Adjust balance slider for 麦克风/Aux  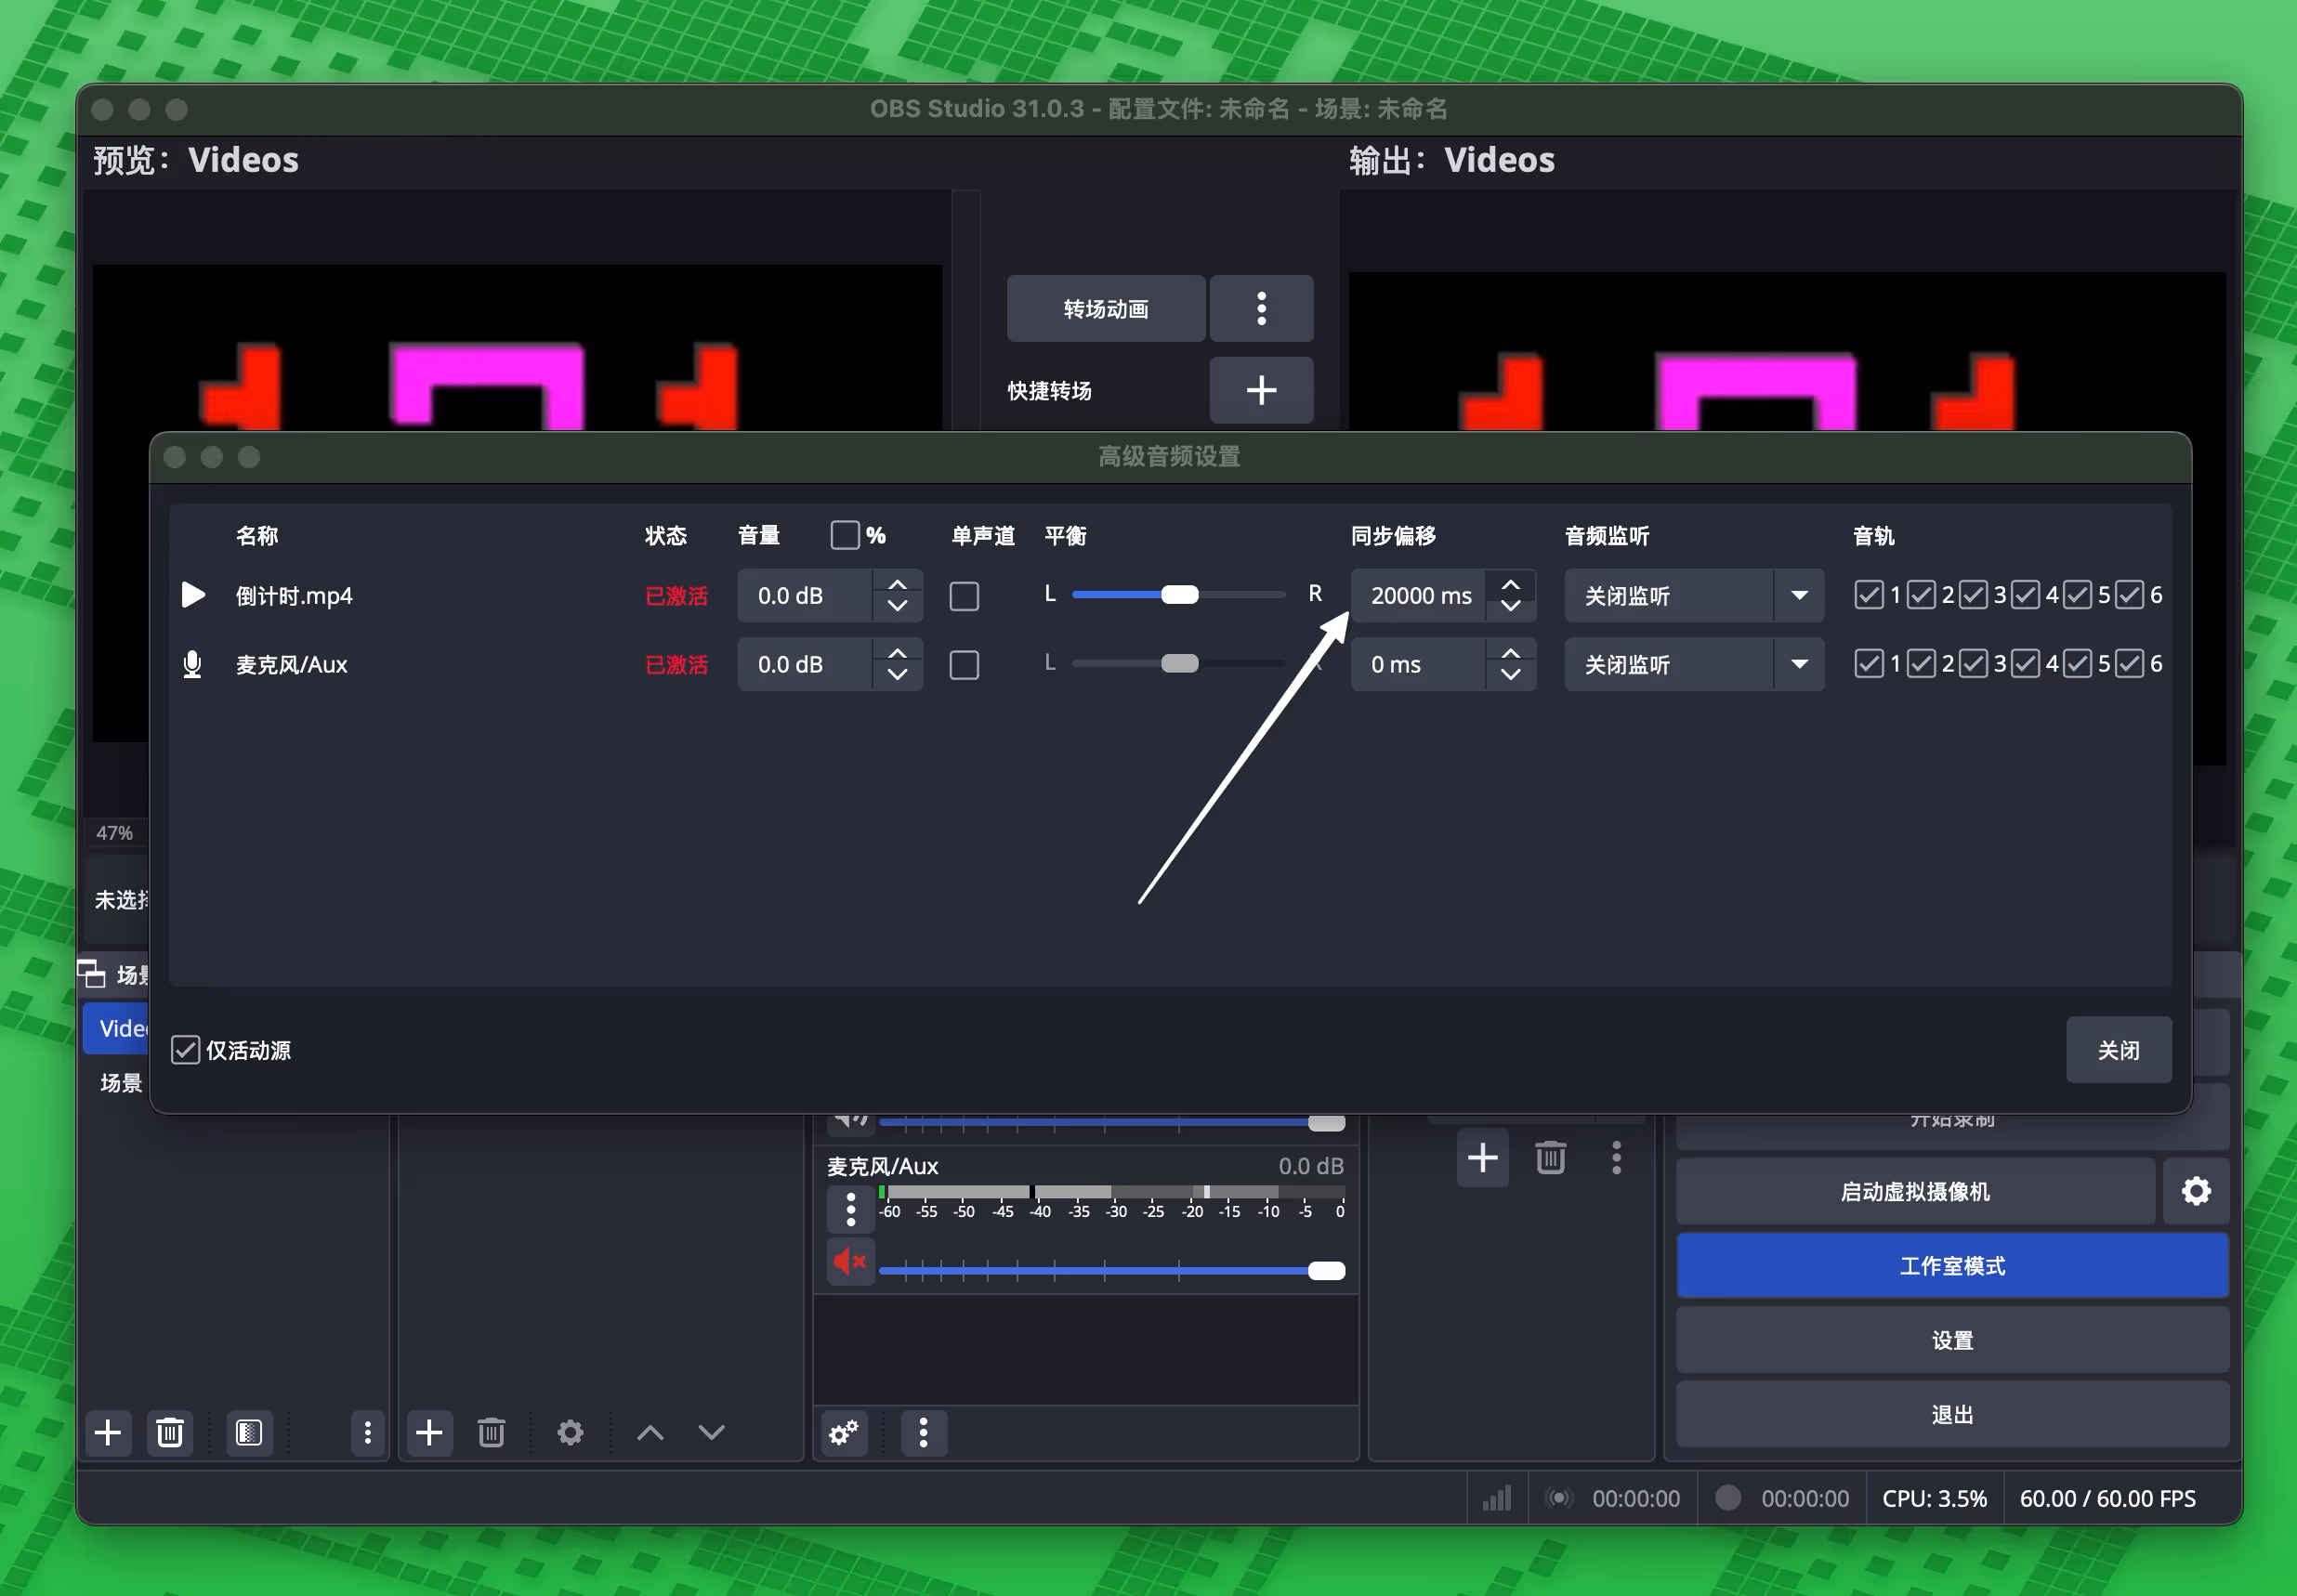1179,664
